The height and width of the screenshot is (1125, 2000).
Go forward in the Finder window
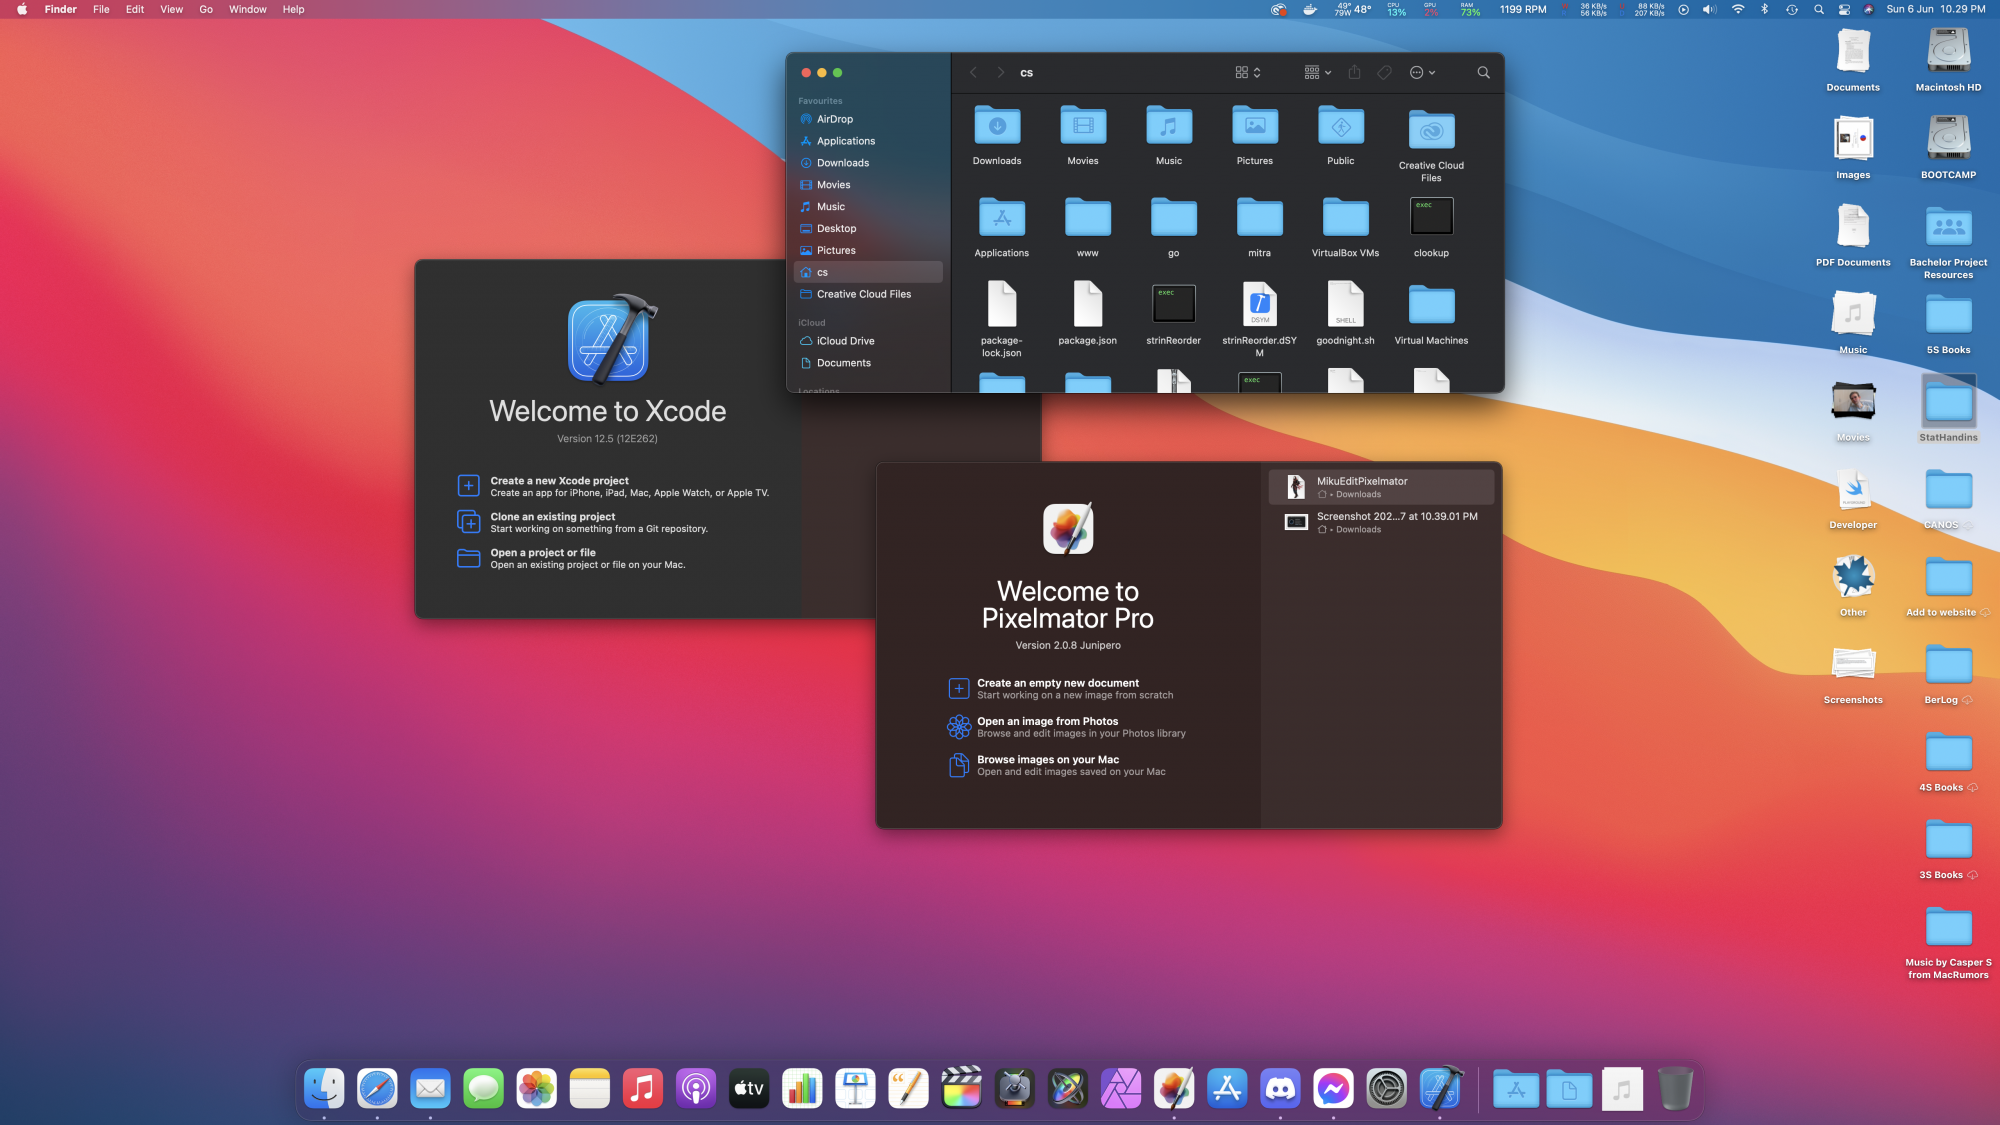1000,73
